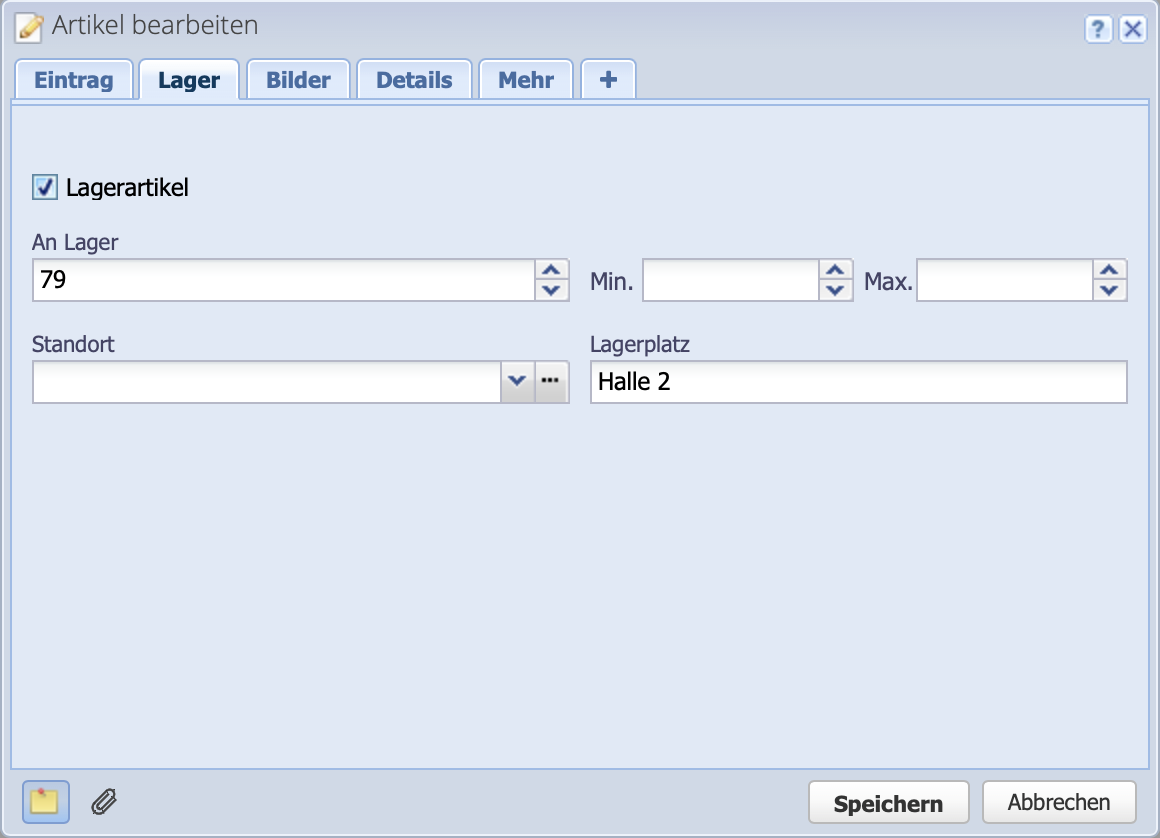Increase the Min. stock value

(835, 270)
